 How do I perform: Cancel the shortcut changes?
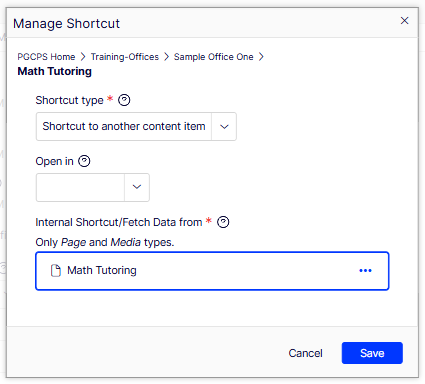click(305, 353)
